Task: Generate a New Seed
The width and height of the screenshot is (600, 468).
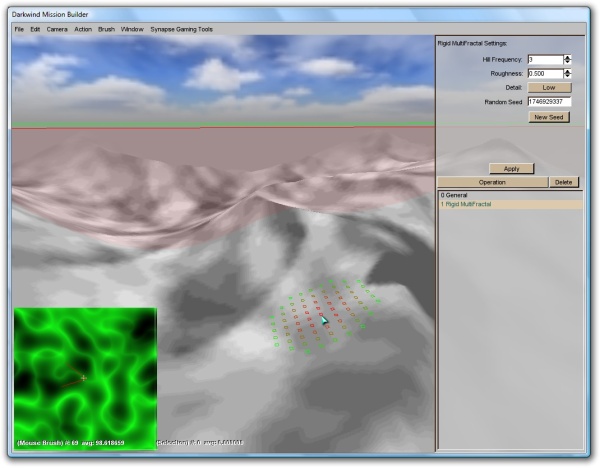Action: pos(549,117)
